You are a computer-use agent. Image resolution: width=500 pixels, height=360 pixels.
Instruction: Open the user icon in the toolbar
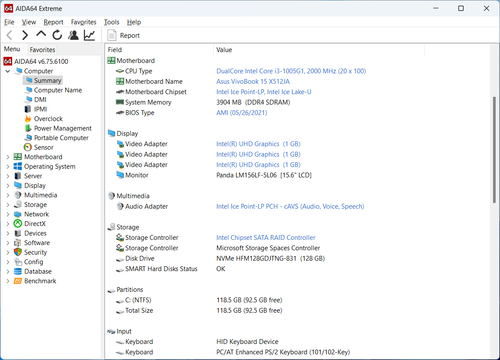pyautogui.click(x=73, y=35)
